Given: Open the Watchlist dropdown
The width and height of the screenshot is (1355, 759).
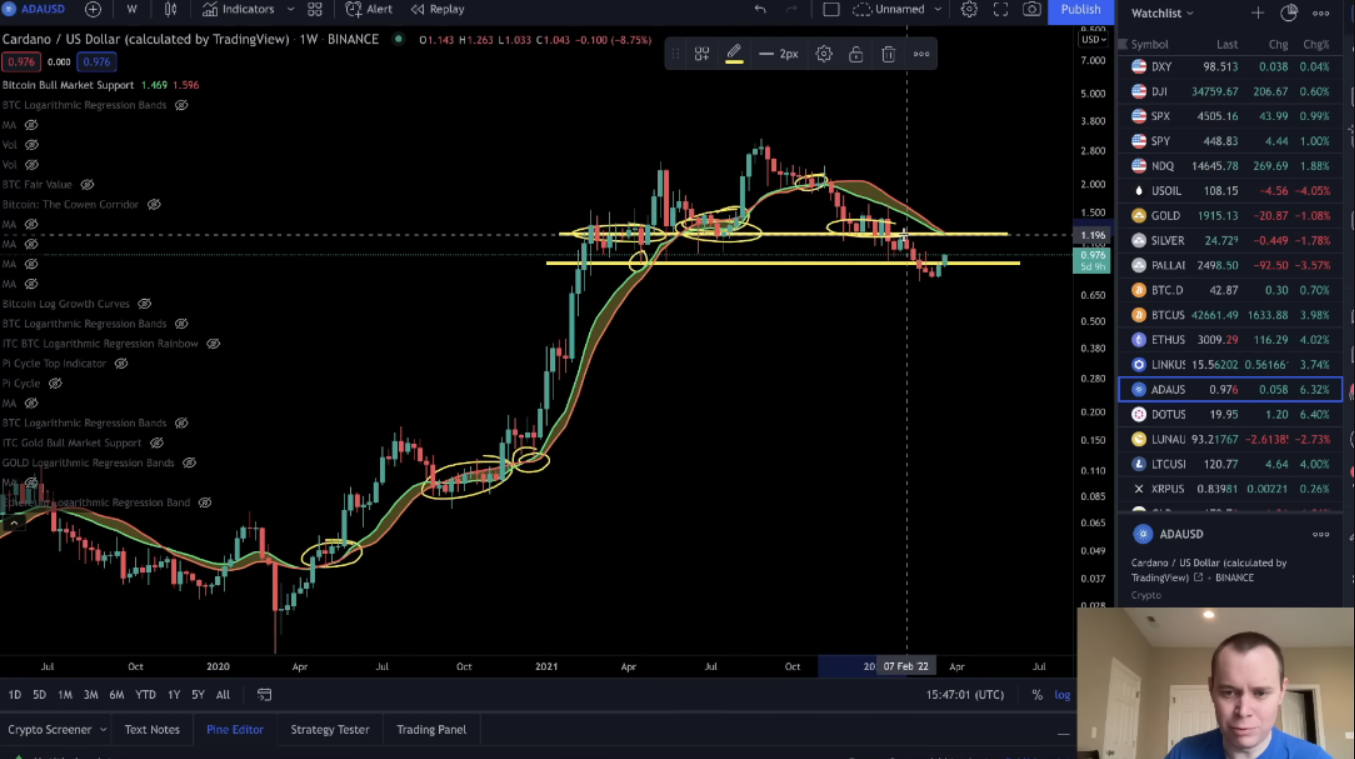Looking at the screenshot, I should [1162, 13].
